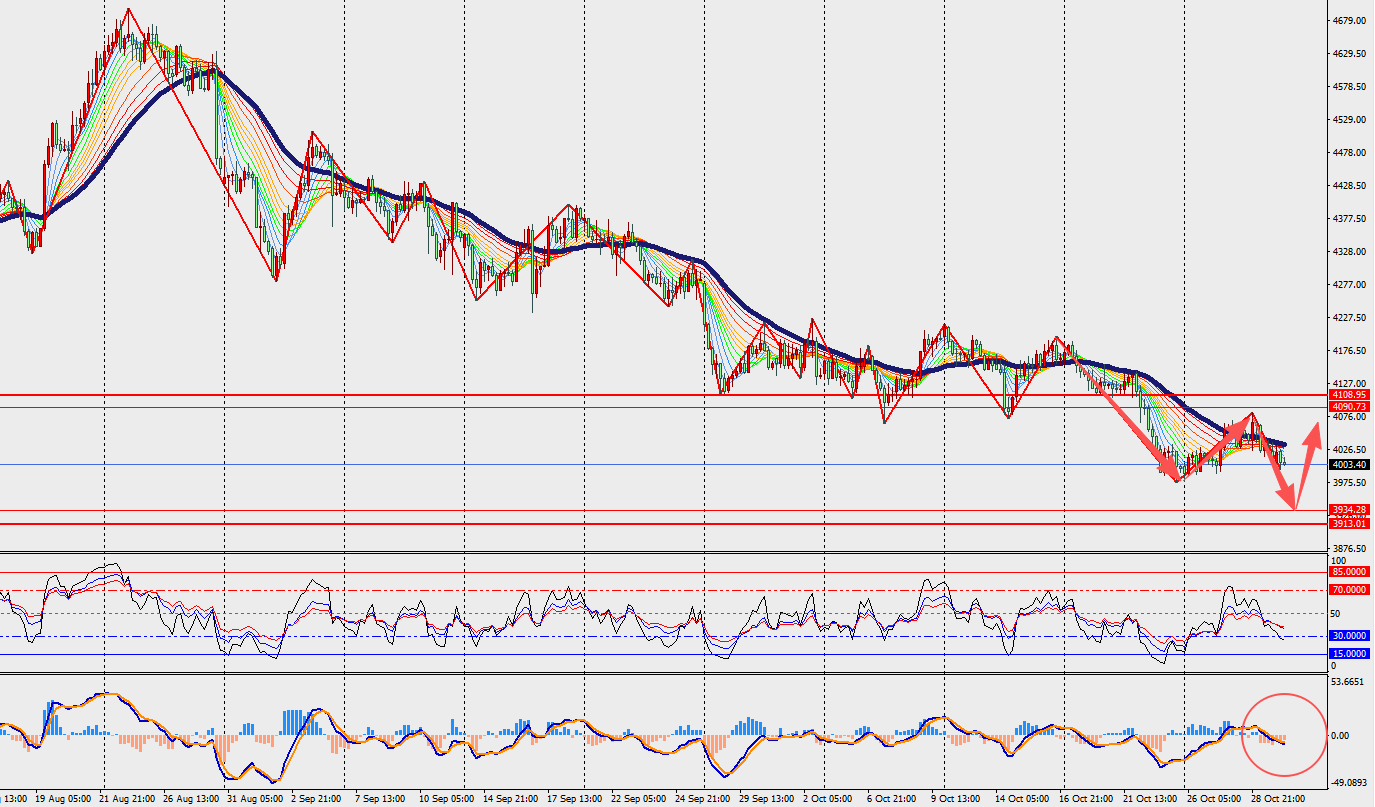Select the 4529.00 price scale value
The height and width of the screenshot is (807, 1375).
[x=1349, y=120]
